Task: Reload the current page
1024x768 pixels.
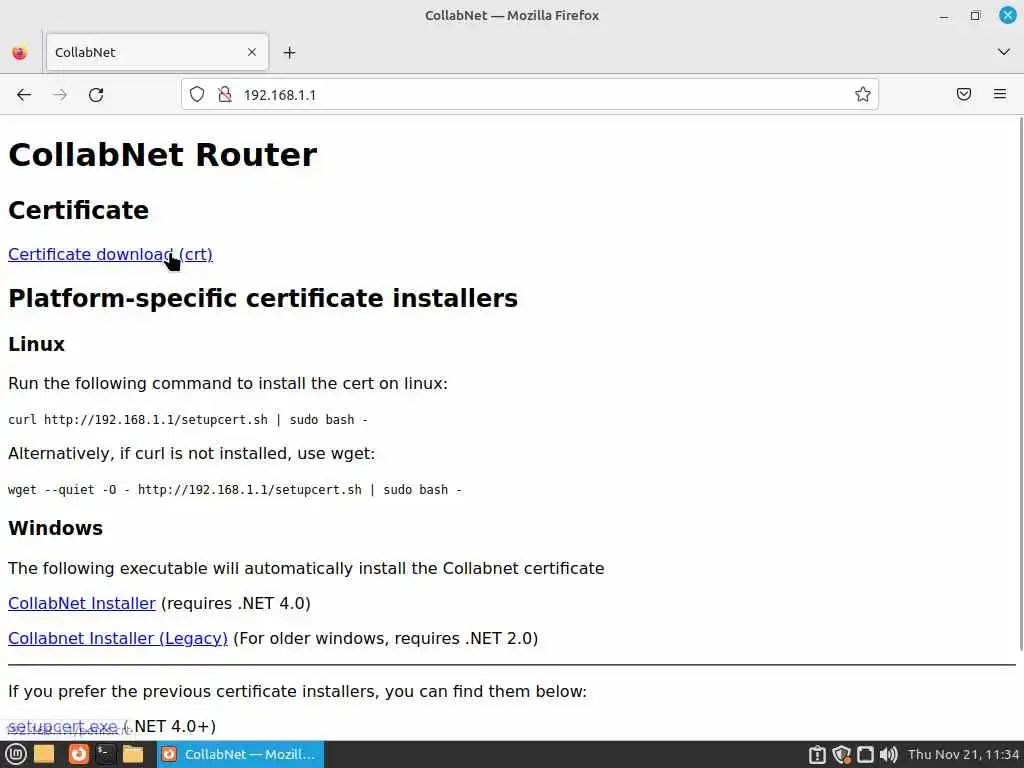Action: [x=96, y=95]
